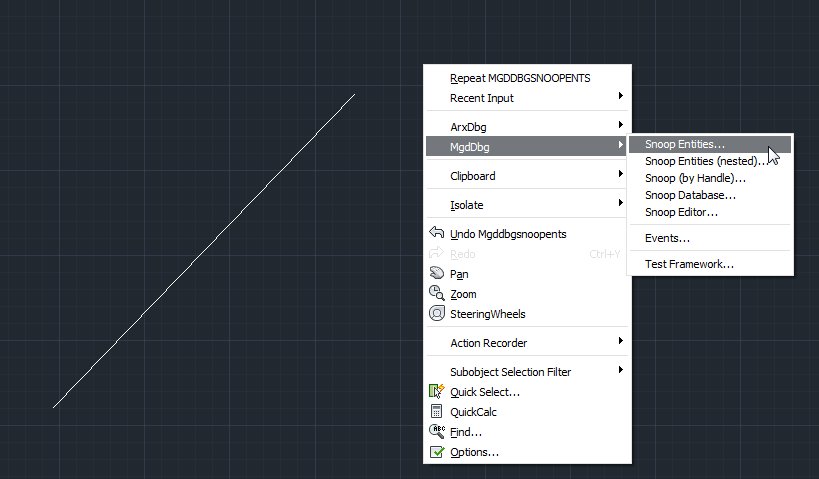Expand the MgdDbg submenu arrow
Image resolution: width=819 pixels, height=479 pixels.
point(621,145)
